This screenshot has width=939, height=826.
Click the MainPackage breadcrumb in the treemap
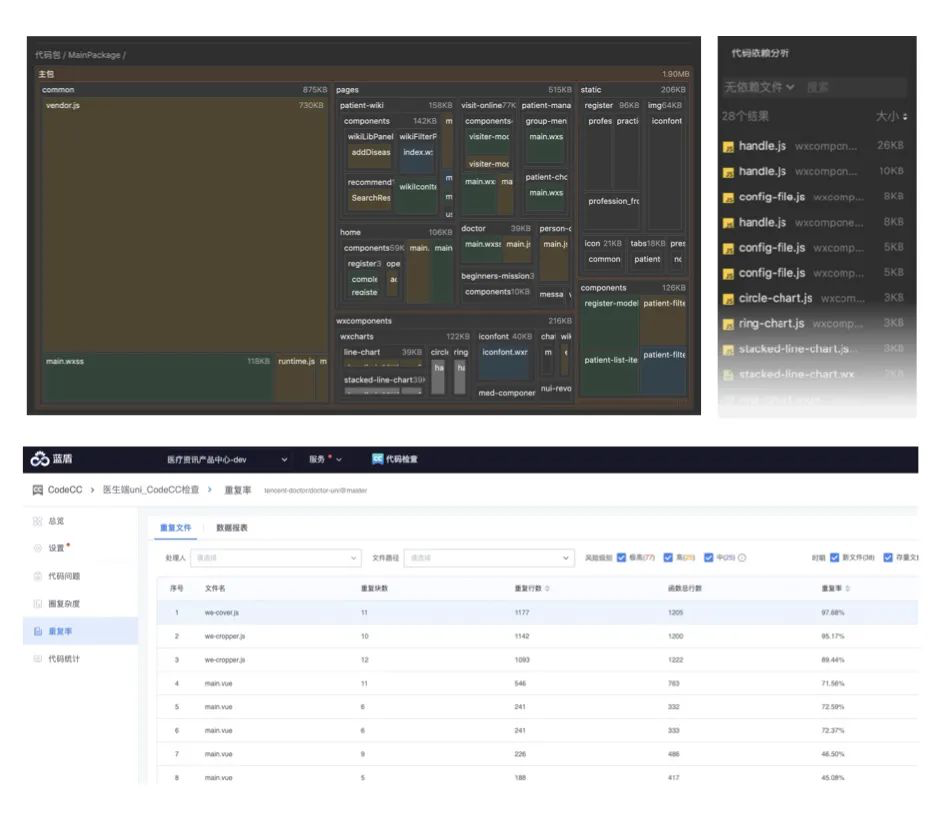[94, 55]
